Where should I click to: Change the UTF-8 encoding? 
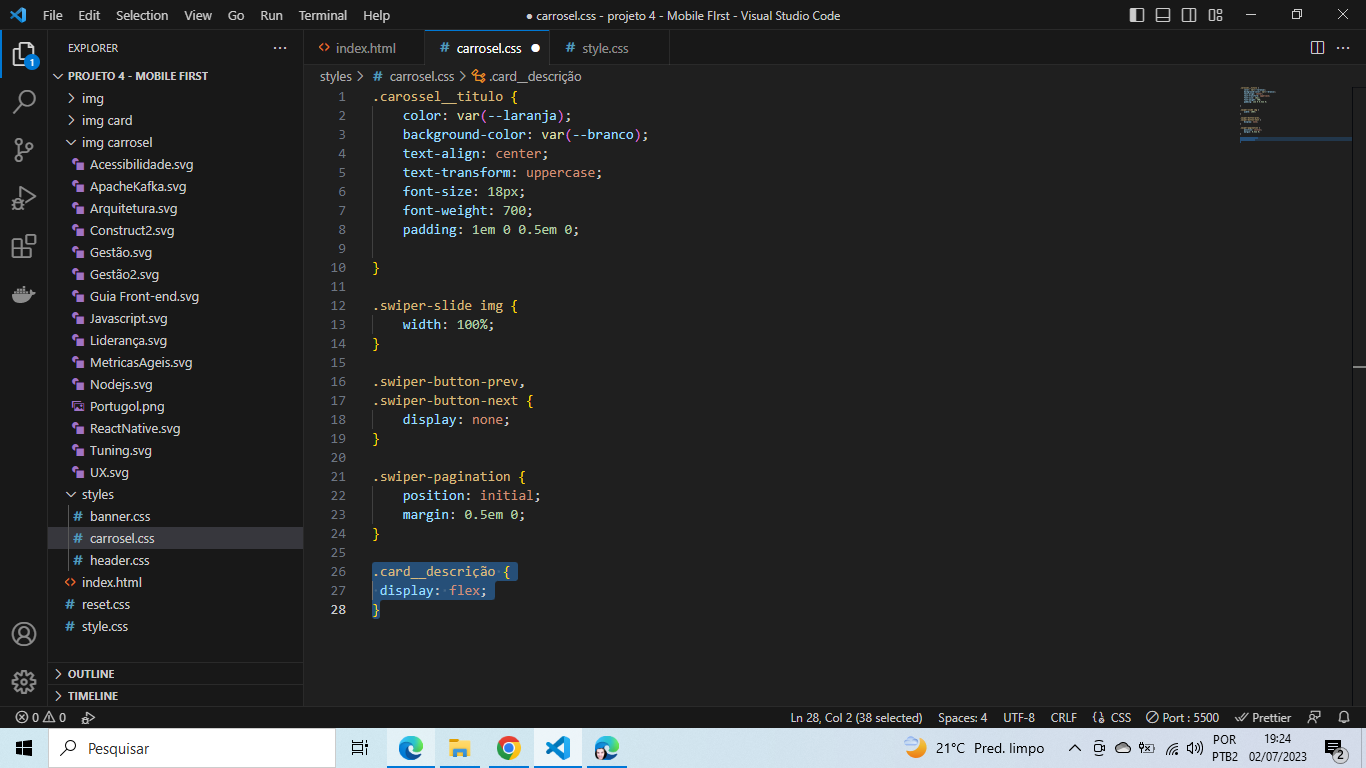pos(1019,717)
